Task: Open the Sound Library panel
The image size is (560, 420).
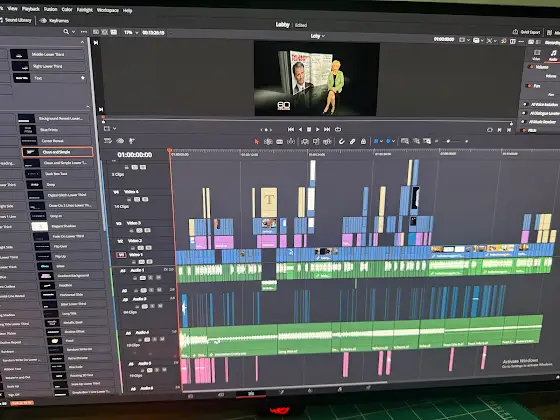Action: 16,20
